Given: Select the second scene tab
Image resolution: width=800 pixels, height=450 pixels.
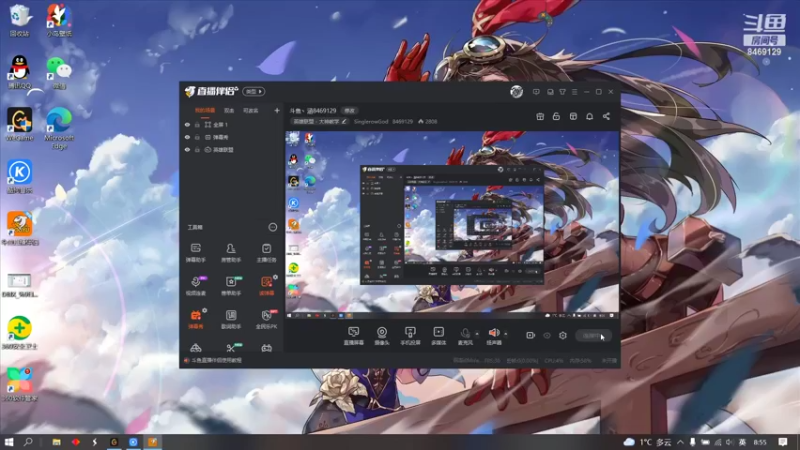Looking at the screenshot, I should click(229, 111).
